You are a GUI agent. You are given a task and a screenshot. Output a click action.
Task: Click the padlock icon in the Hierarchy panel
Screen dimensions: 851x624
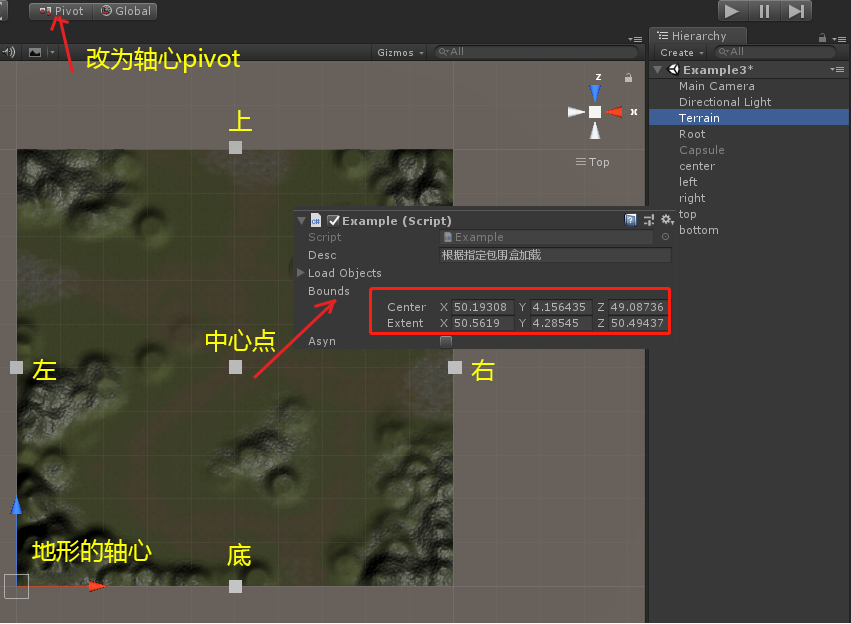[821, 36]
